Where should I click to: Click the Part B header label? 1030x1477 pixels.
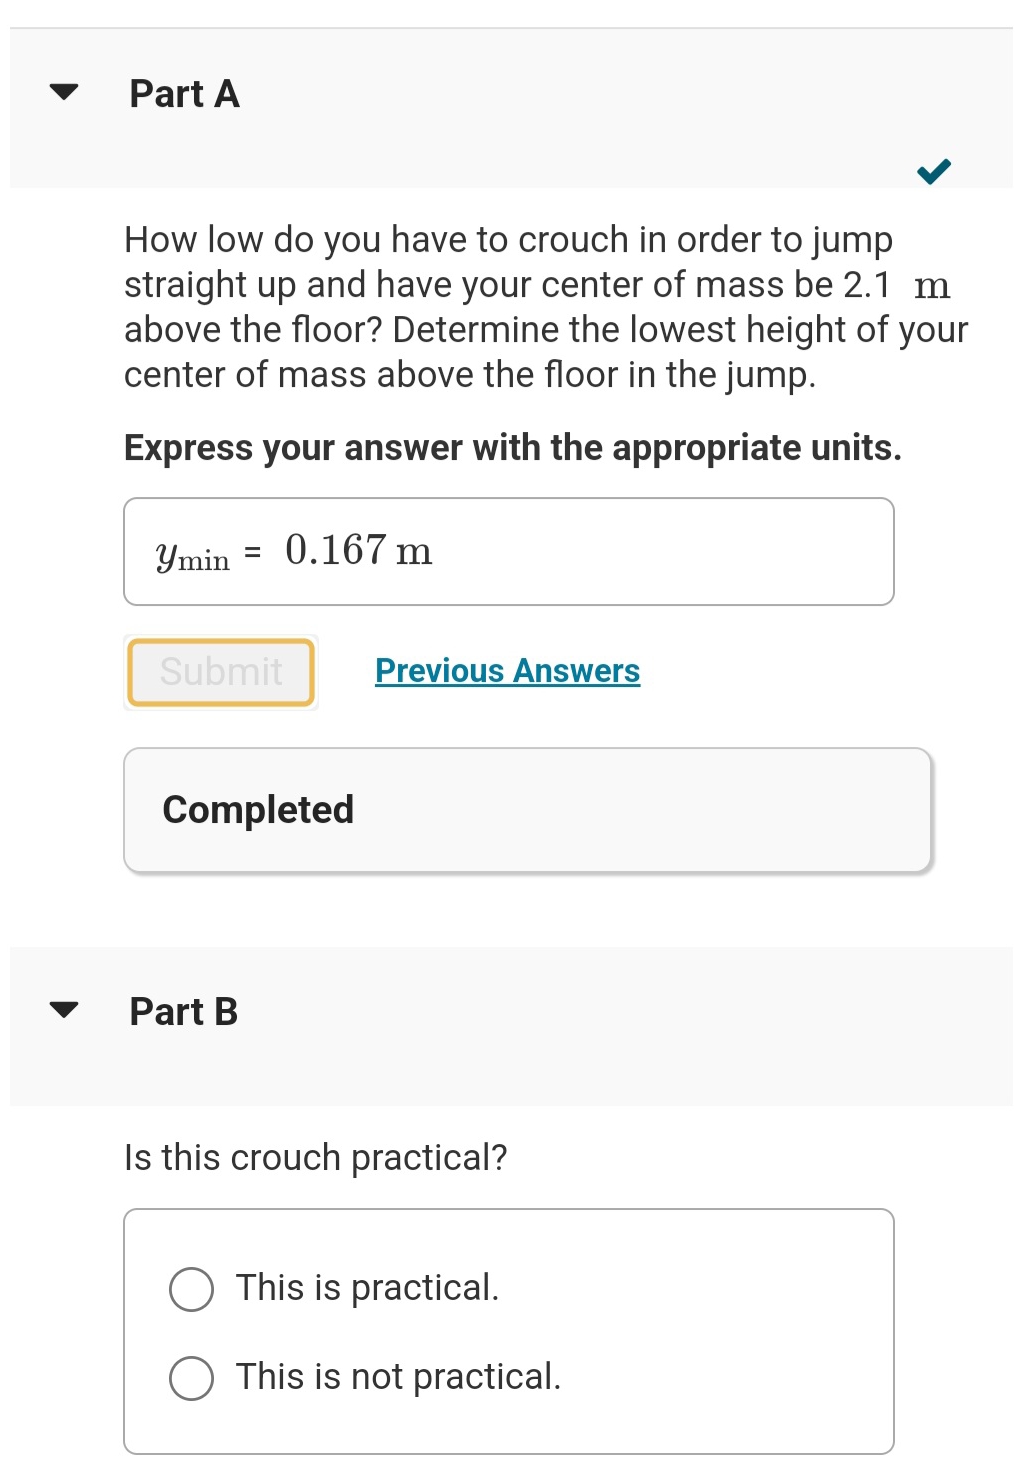(x=183, y=1011)
